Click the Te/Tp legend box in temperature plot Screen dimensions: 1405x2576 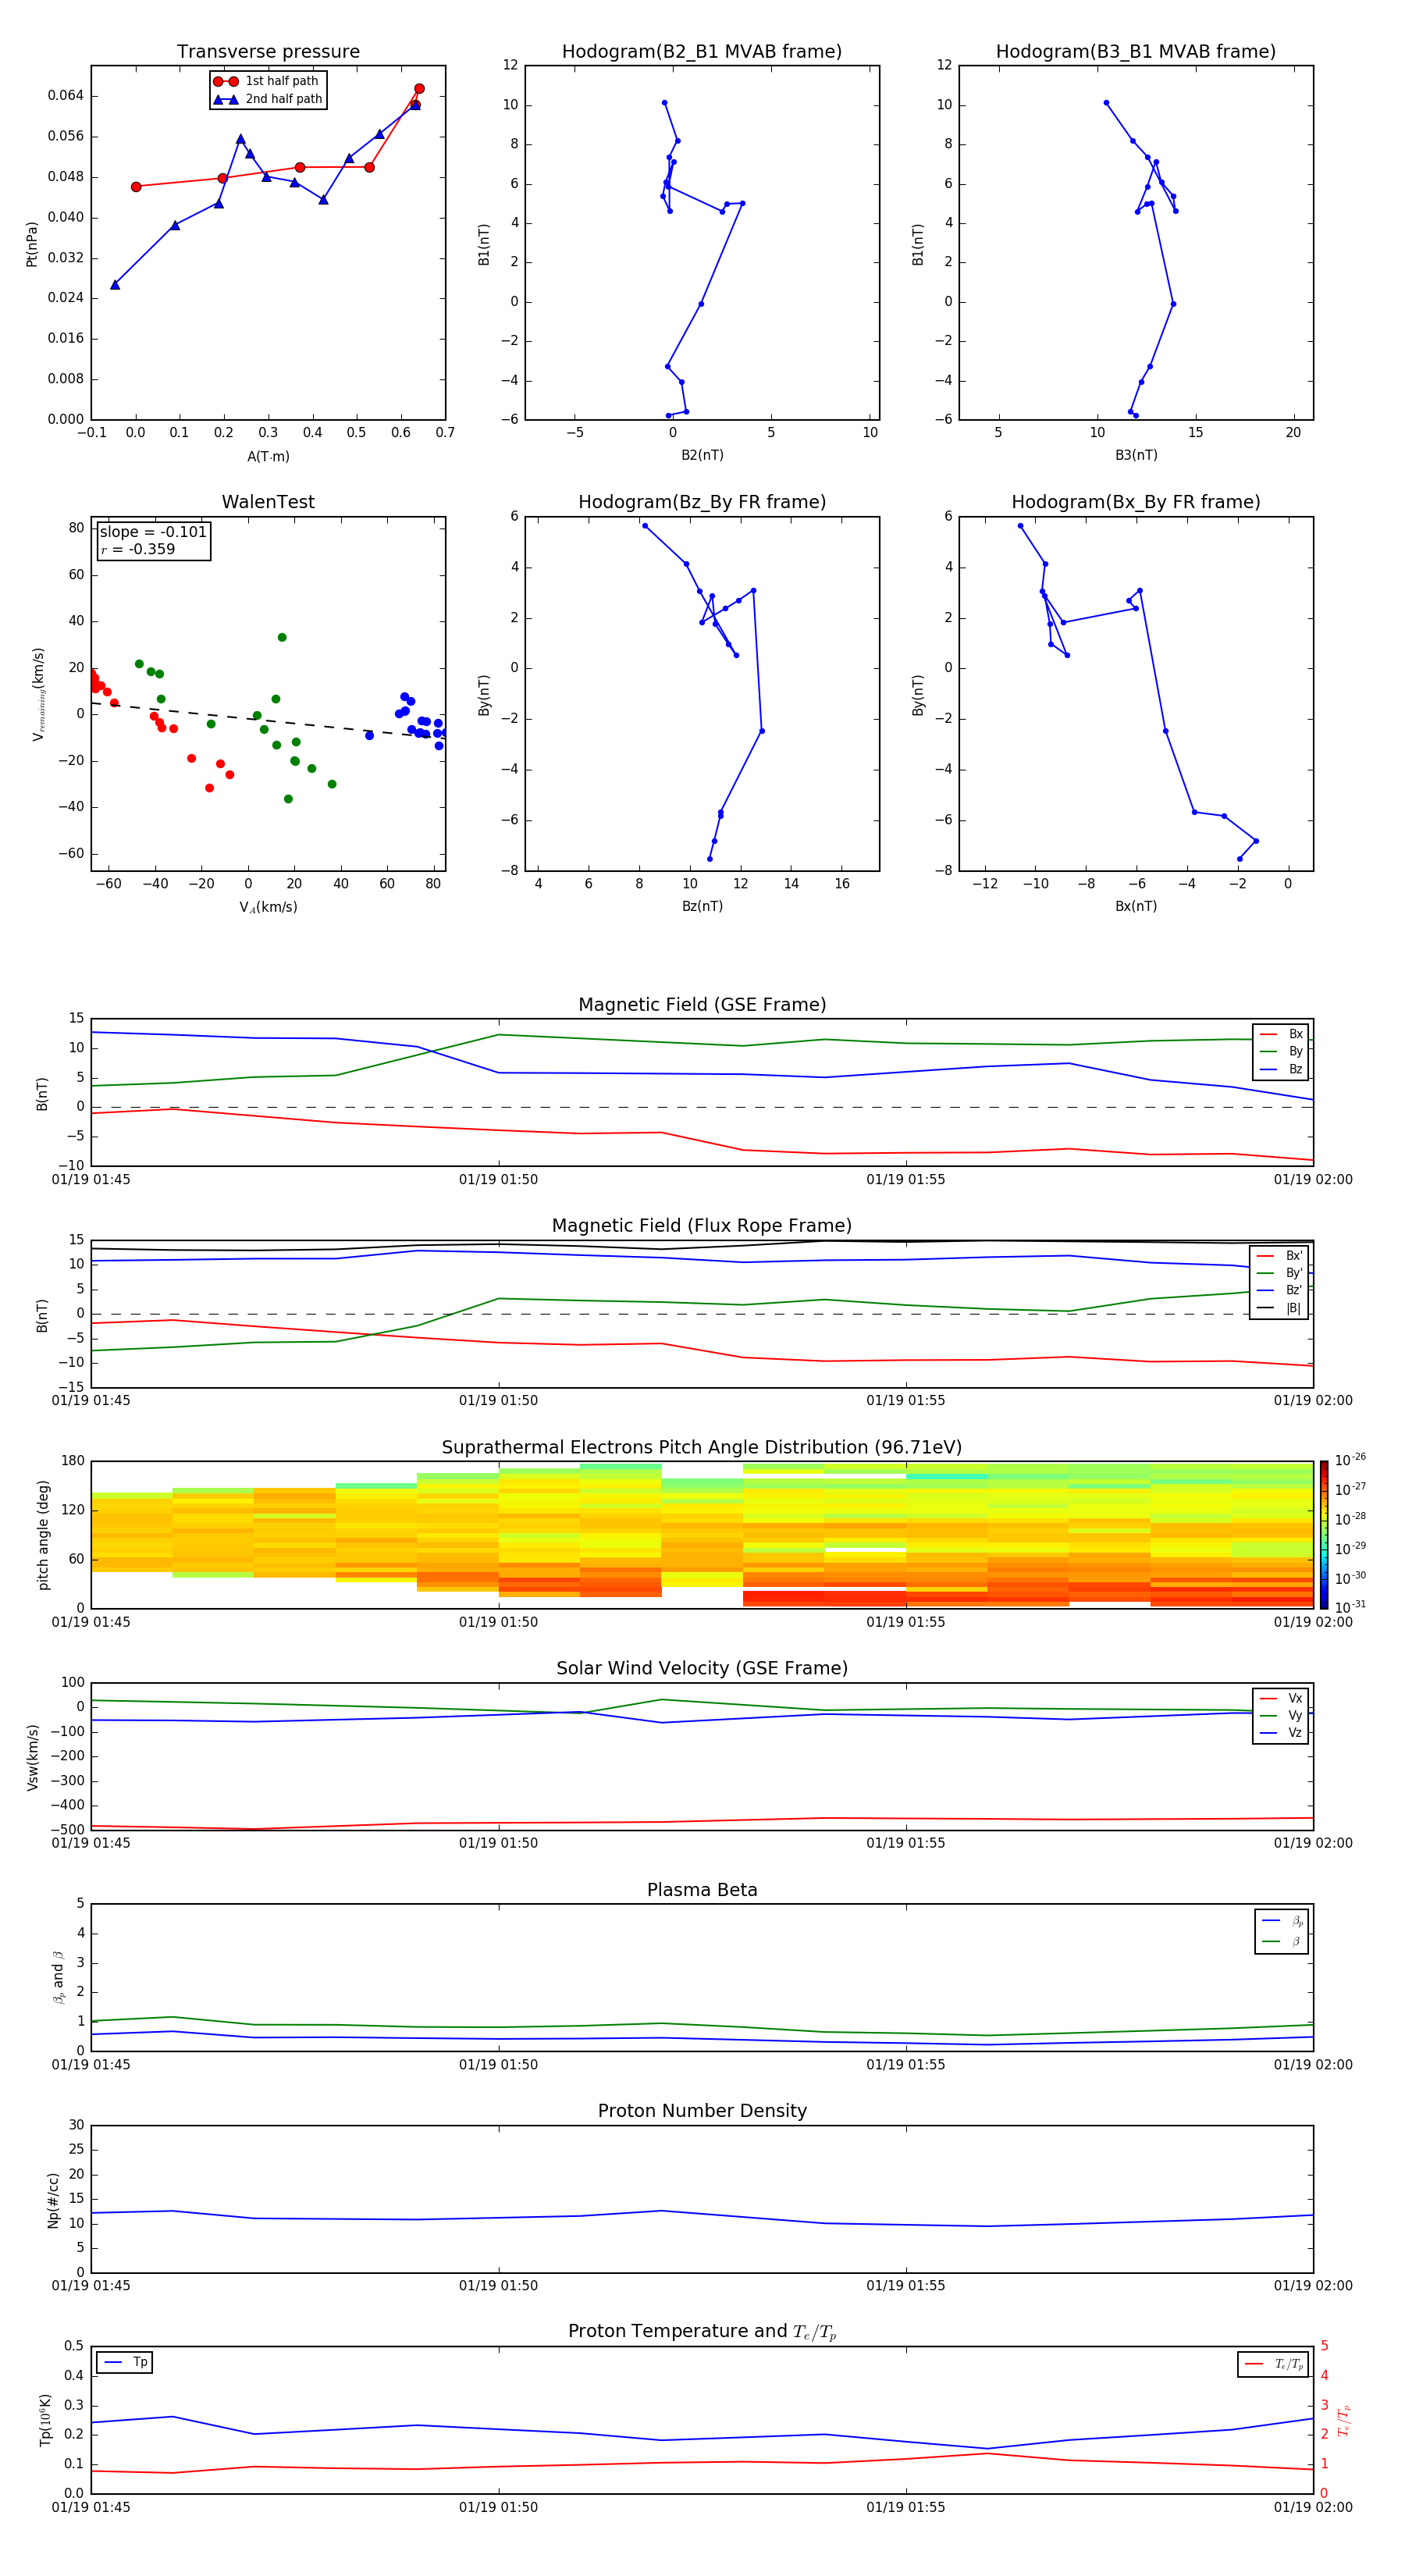1272,2364
